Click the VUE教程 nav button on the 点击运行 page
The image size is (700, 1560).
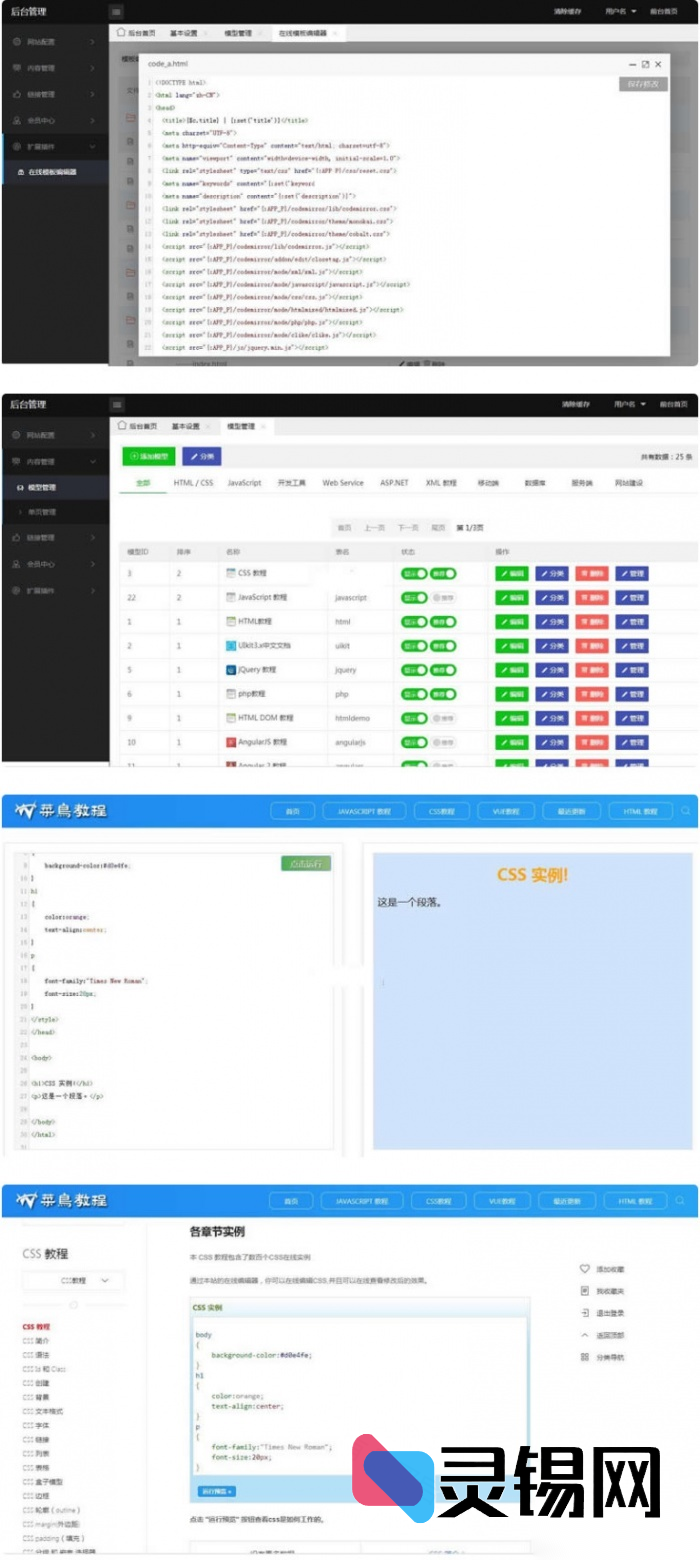click(x=504, y=811)
